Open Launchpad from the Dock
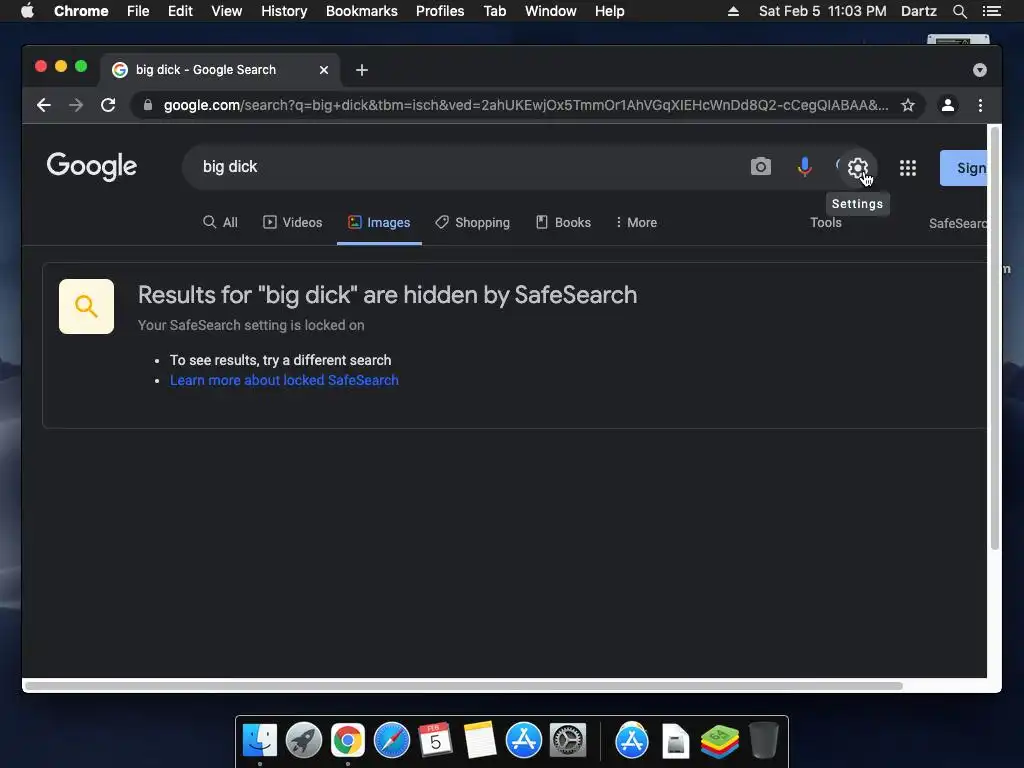This screenshot has width=1024, height=768. click(x=304, y=741)
